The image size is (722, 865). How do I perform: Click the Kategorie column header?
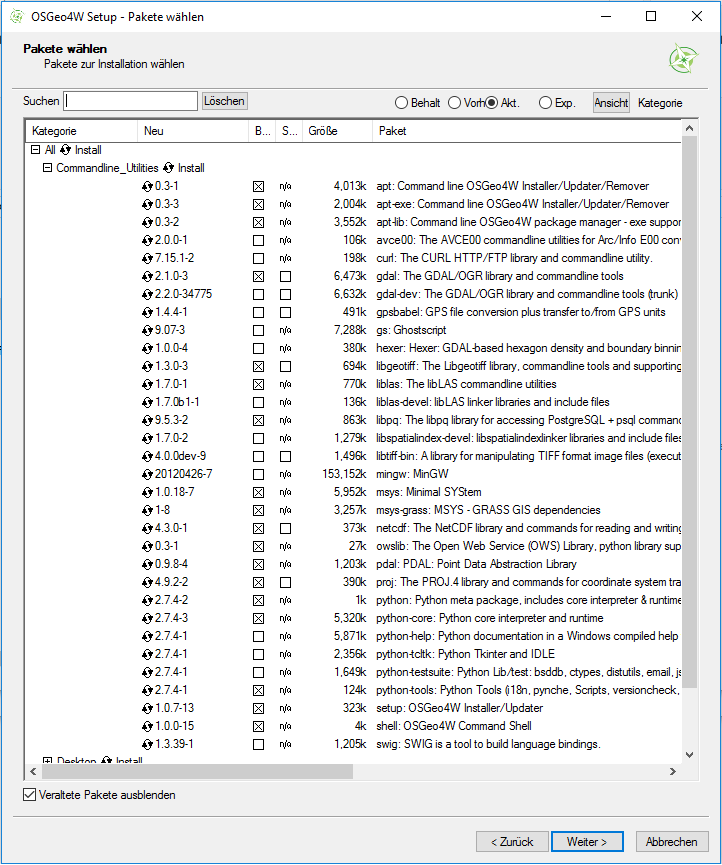[82, 131]
